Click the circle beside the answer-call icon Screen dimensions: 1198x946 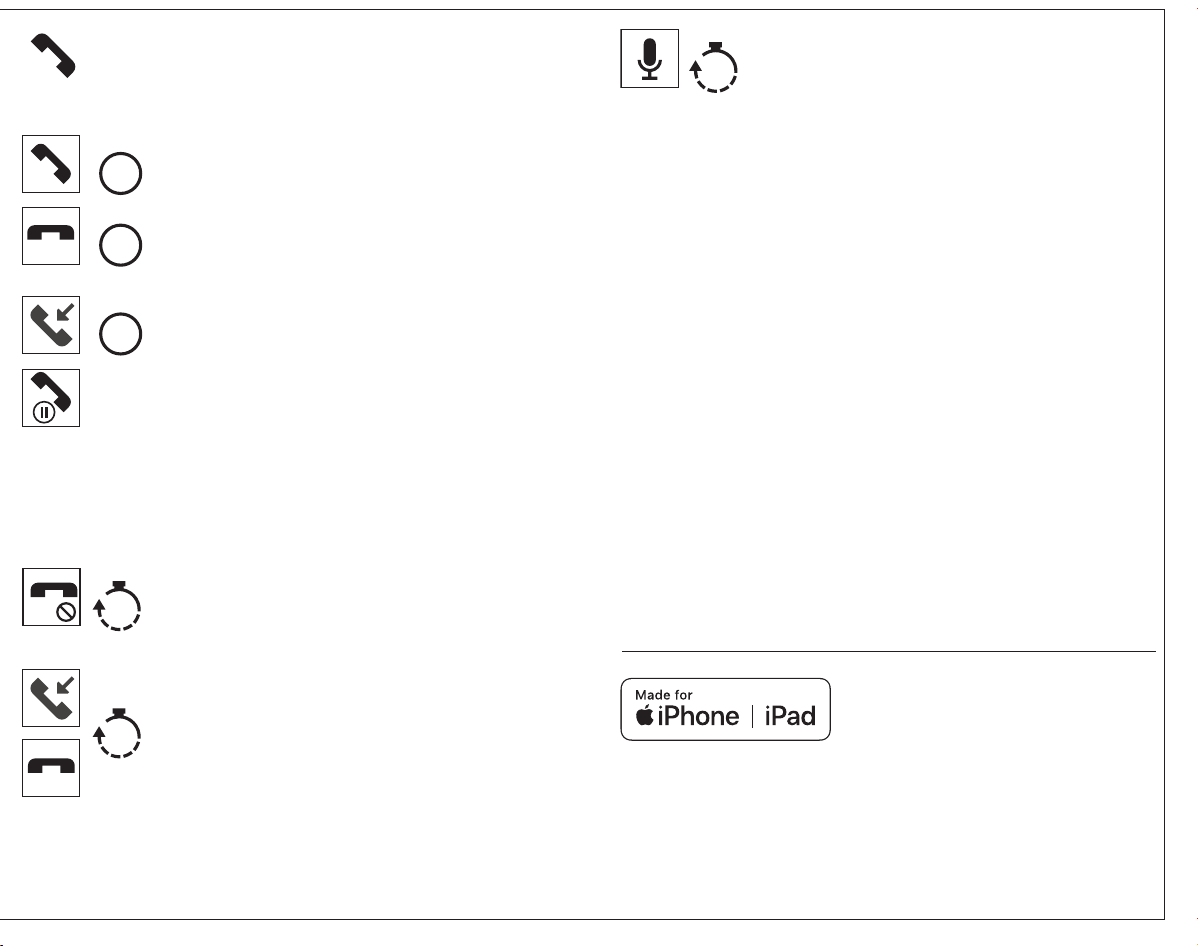(121, 173)
